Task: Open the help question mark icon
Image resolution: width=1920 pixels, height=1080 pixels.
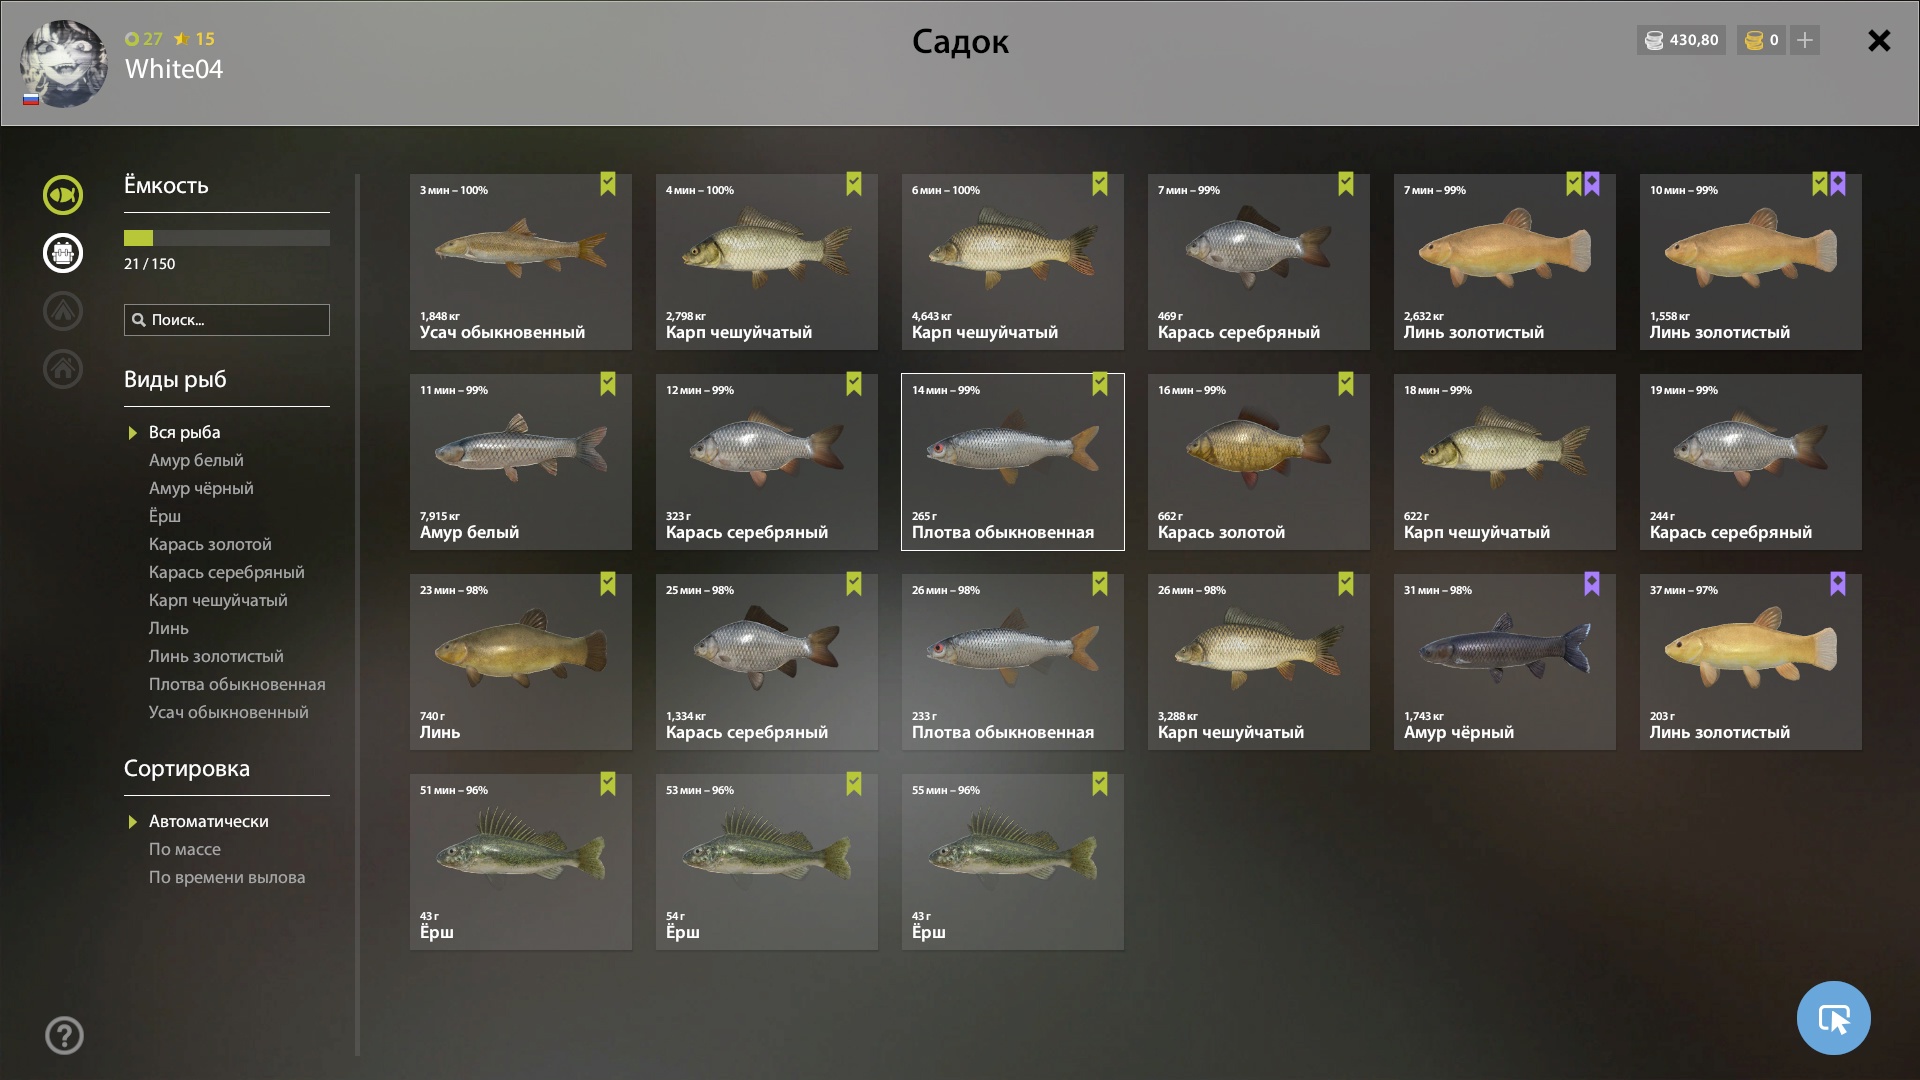Action: tap(64, 1035)
